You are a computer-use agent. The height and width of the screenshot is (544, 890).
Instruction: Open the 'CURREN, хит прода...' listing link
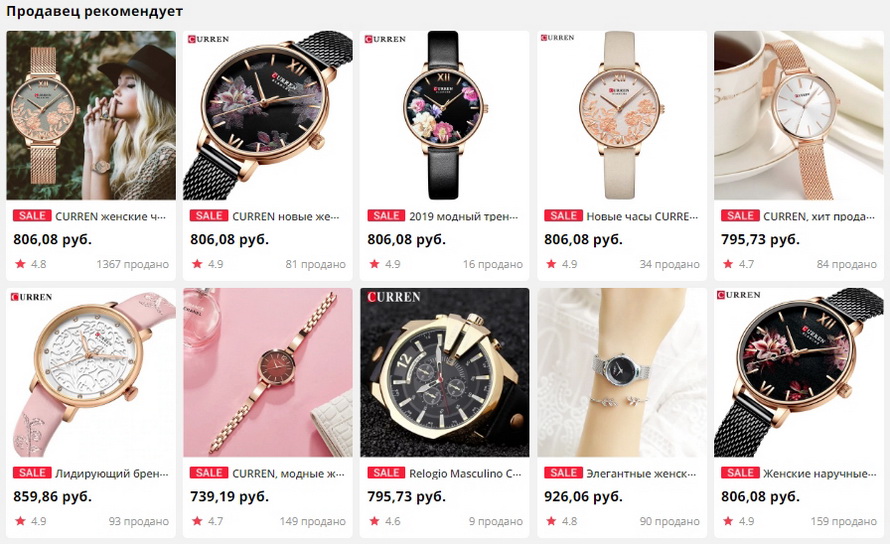(819, 216)
